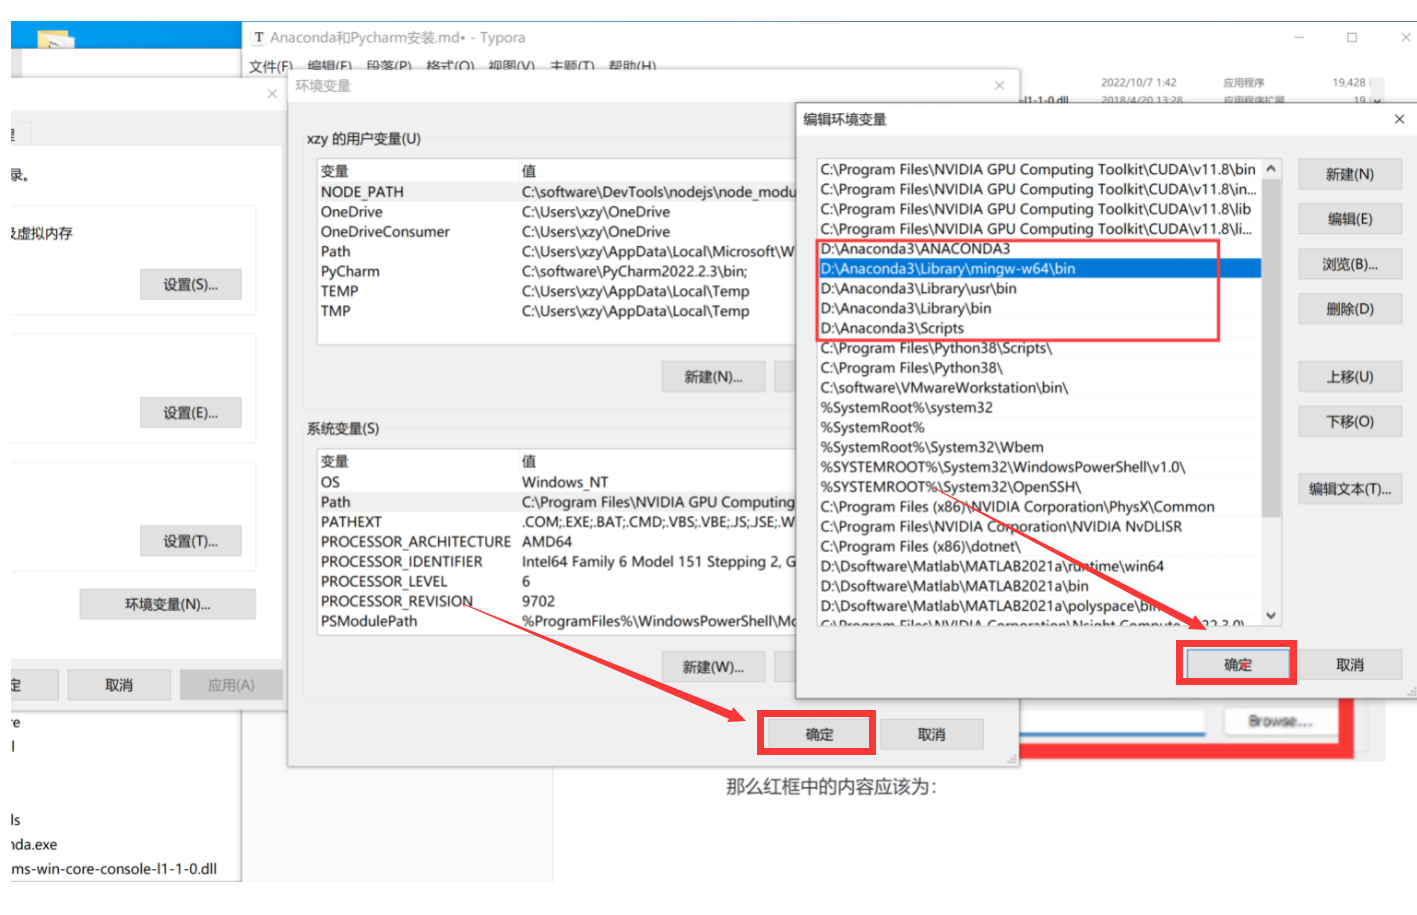Click 新建(N)... under user variables
The width and height of the screenshot is (1417, 915).
713,377
